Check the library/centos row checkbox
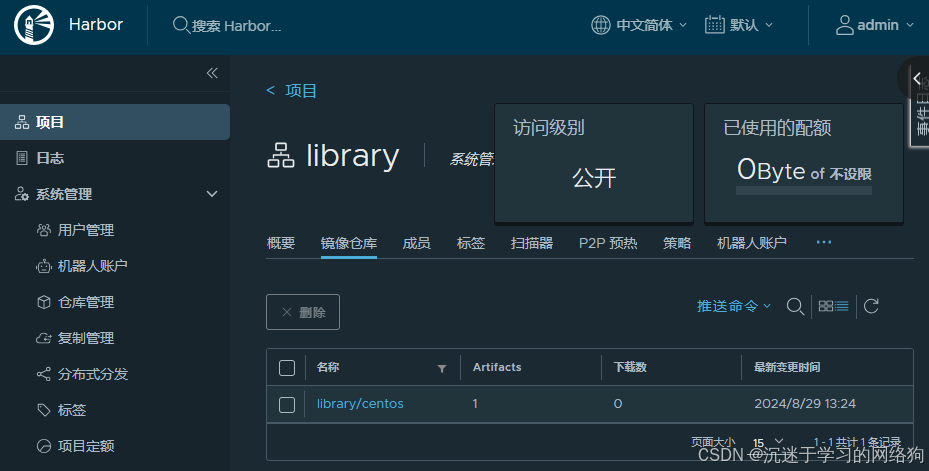929x471 pixels. [287, 405]
